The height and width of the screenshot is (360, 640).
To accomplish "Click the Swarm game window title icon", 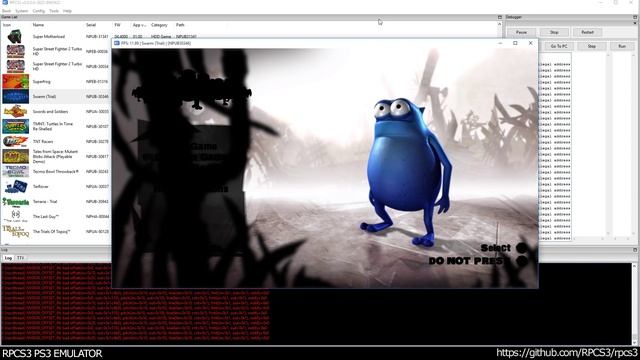I will tap(116, 43).
